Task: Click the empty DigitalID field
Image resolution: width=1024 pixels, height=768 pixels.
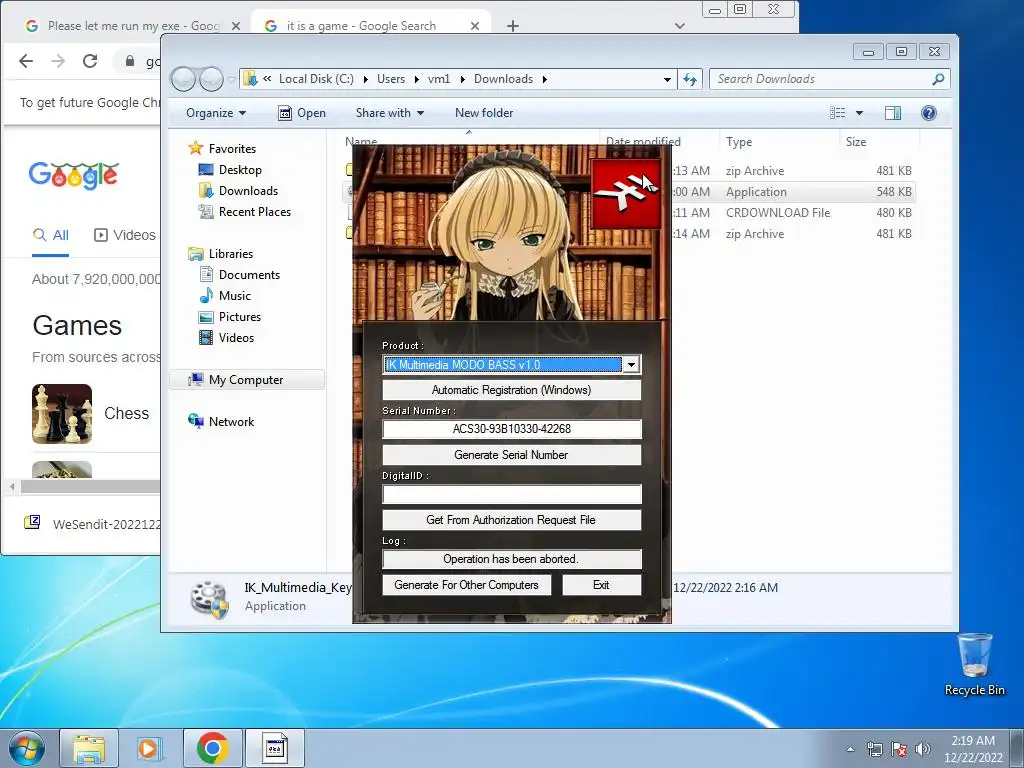Action: [511, 494]
